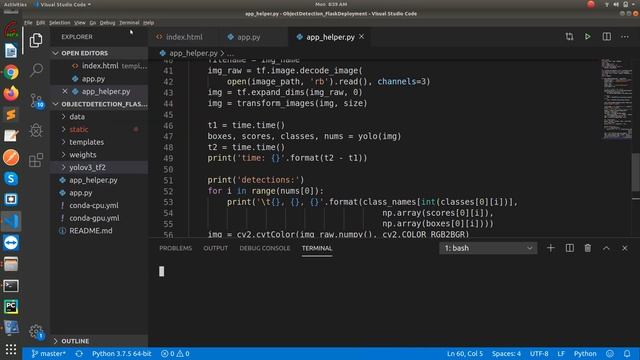This screenshot has width=640, height=360.
Task: Open the Problems panel tab
Action: pos(176,248)
